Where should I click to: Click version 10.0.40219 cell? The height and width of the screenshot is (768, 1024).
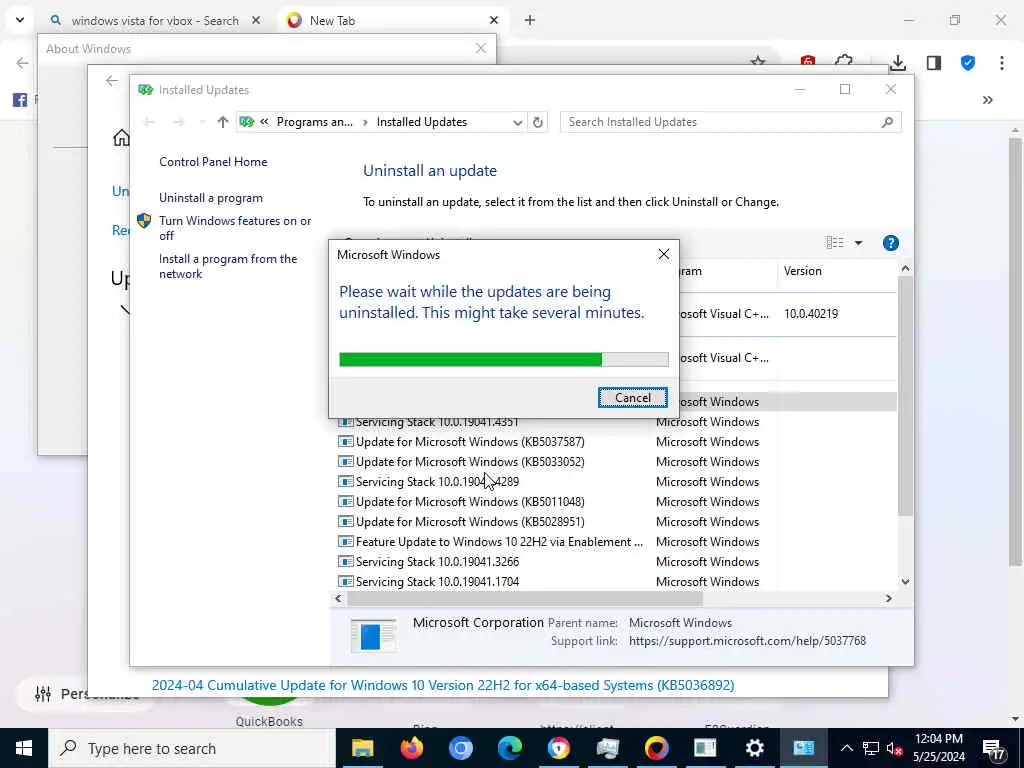point(810,314)
